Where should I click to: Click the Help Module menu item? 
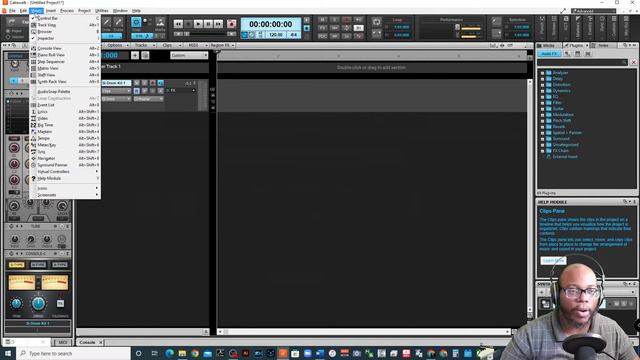[65, 178]
